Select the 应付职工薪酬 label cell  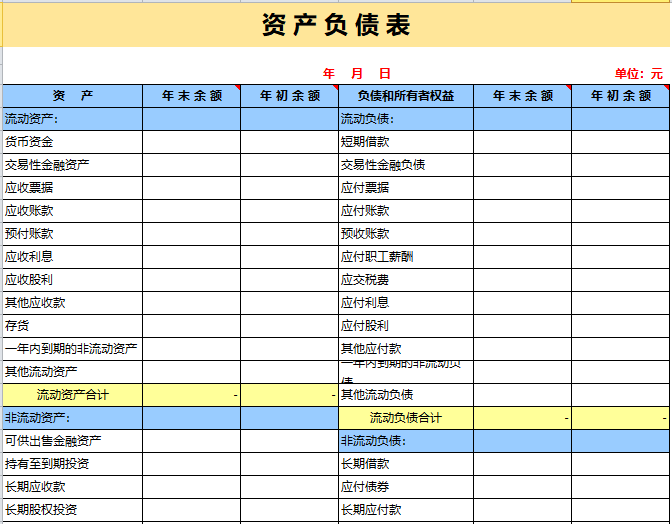[x=405, y=257]
